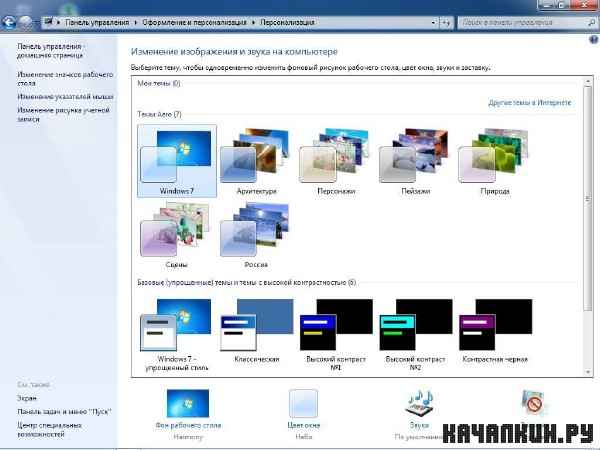Click the control panel icon in address bar
The height and width of the screenshot is (450, 600).
(48, 22)
